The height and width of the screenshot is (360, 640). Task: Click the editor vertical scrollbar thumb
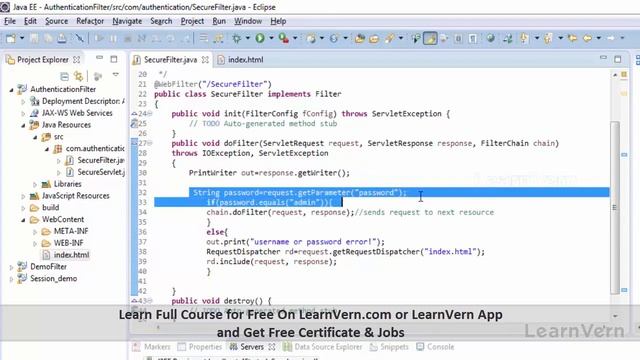[x=615, y=207]
